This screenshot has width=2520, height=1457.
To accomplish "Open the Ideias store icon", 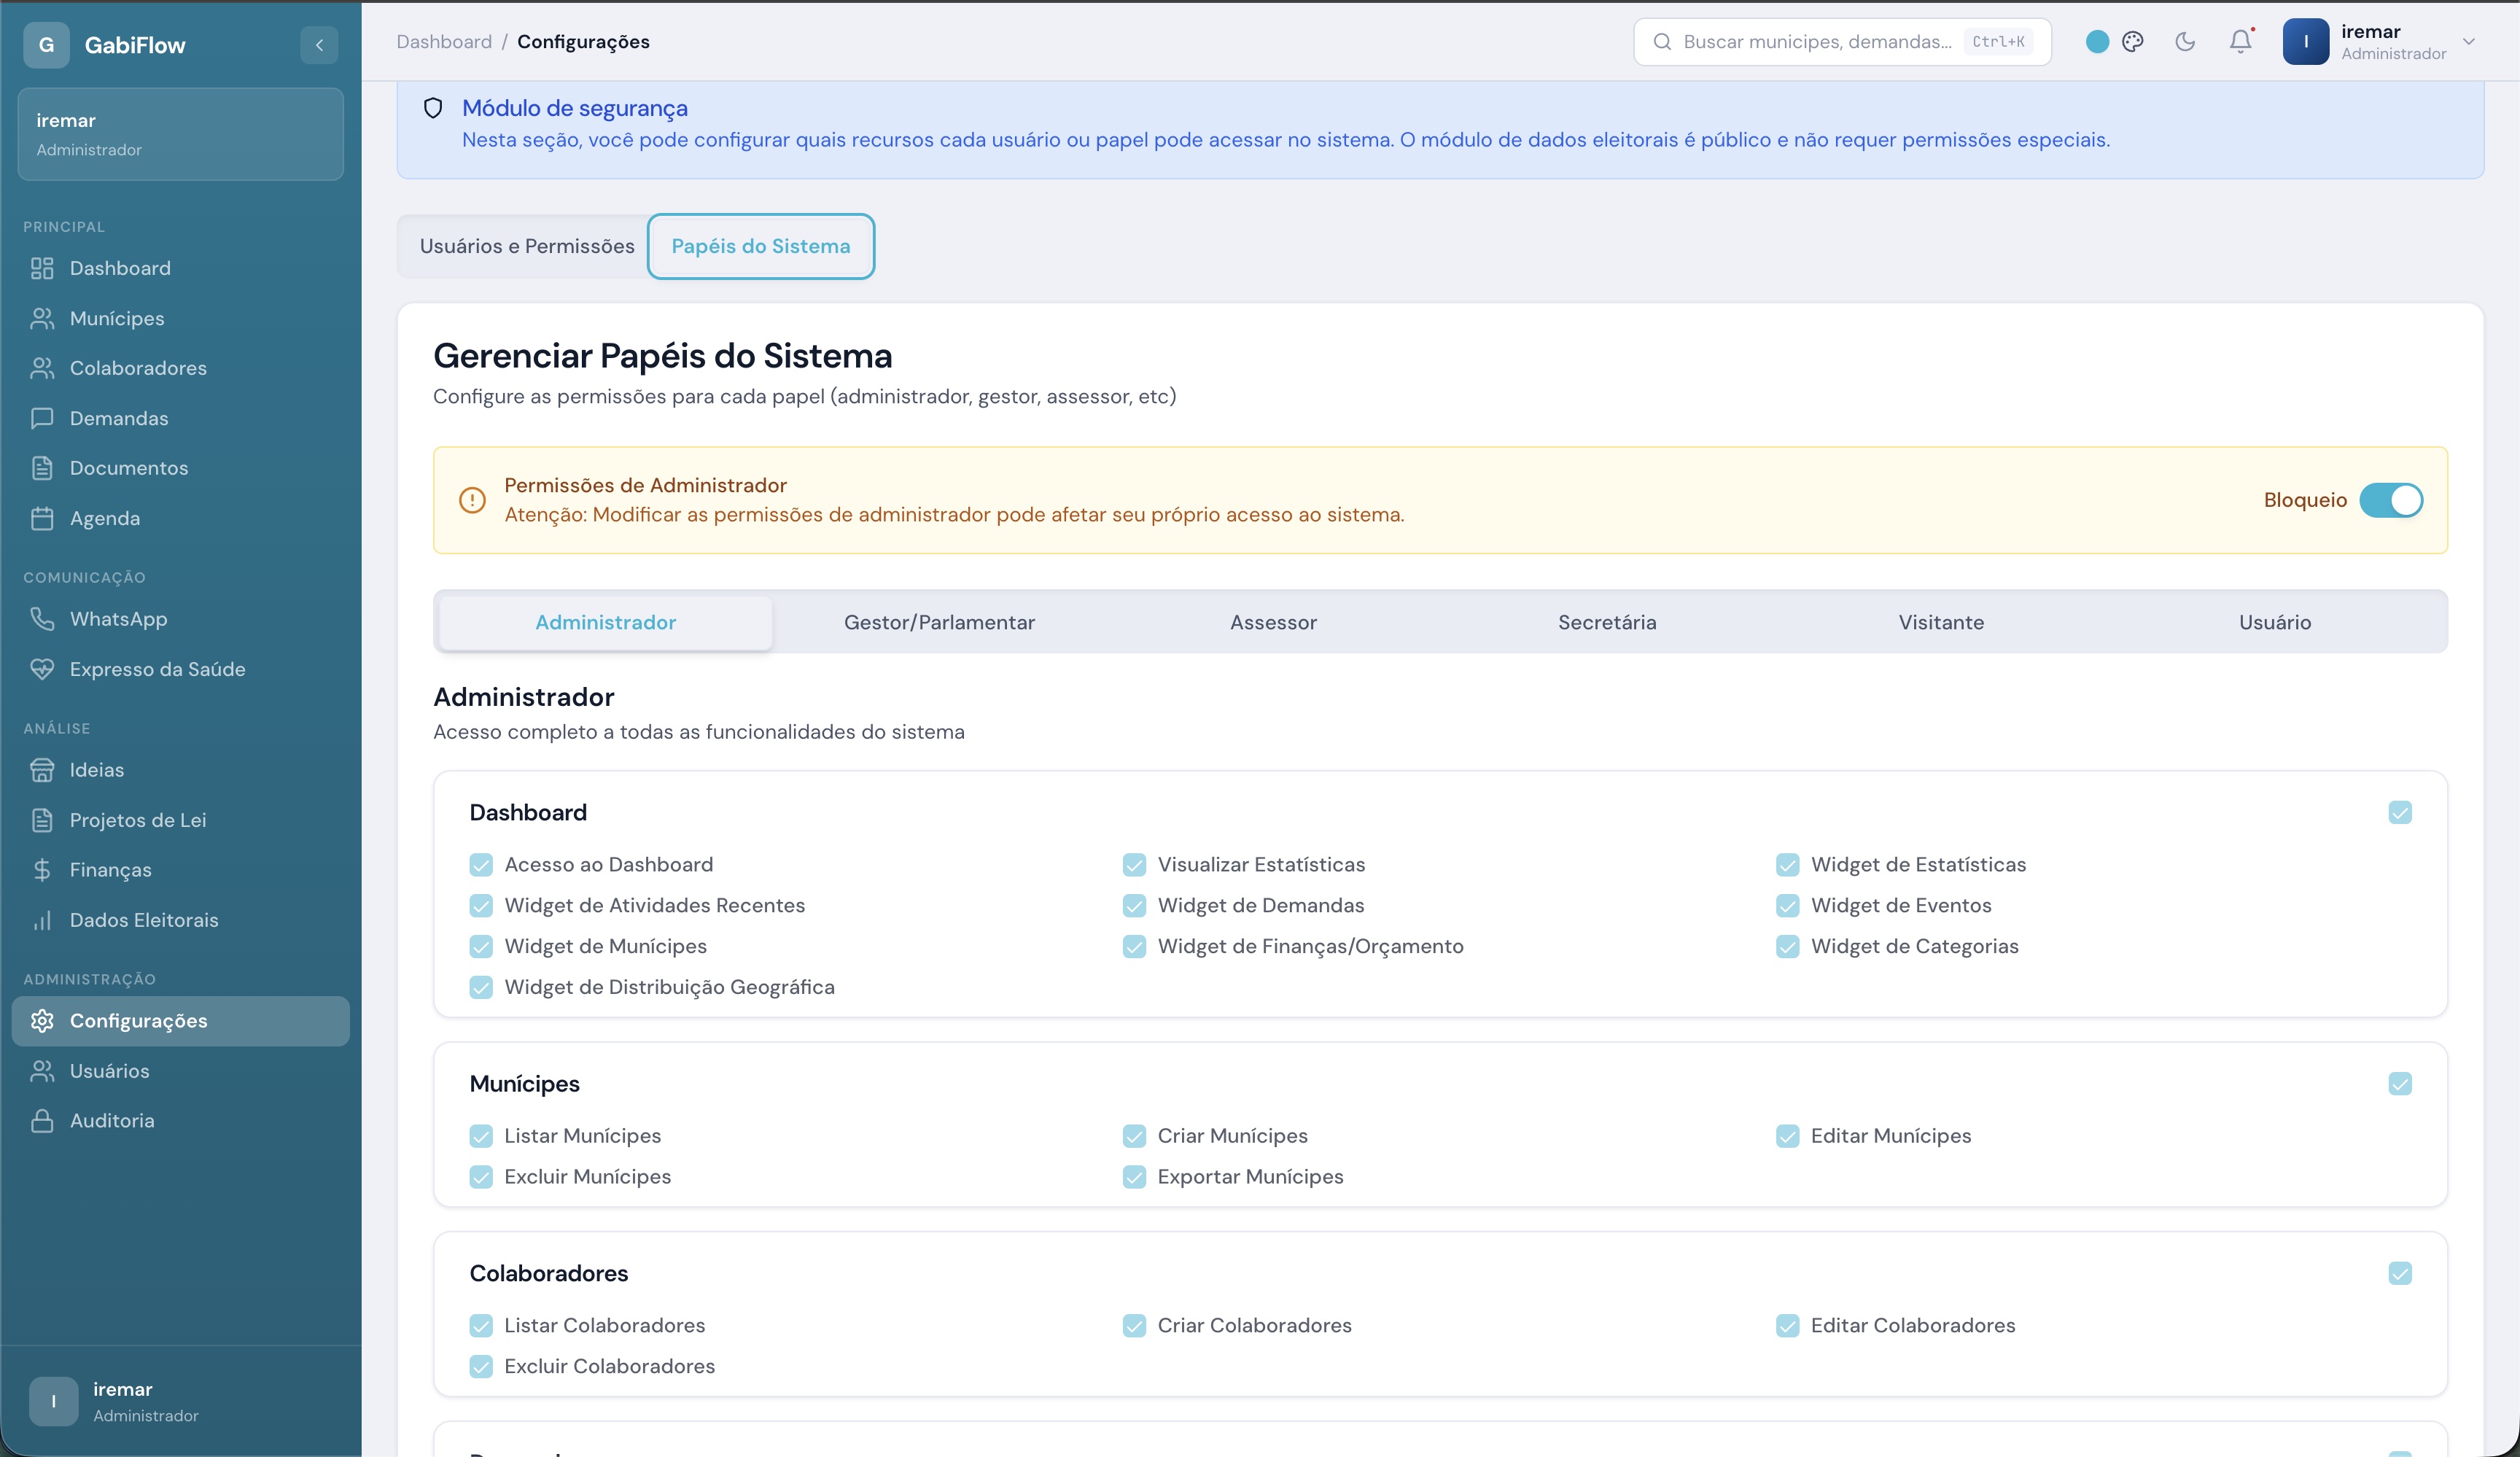I will 42,770.
